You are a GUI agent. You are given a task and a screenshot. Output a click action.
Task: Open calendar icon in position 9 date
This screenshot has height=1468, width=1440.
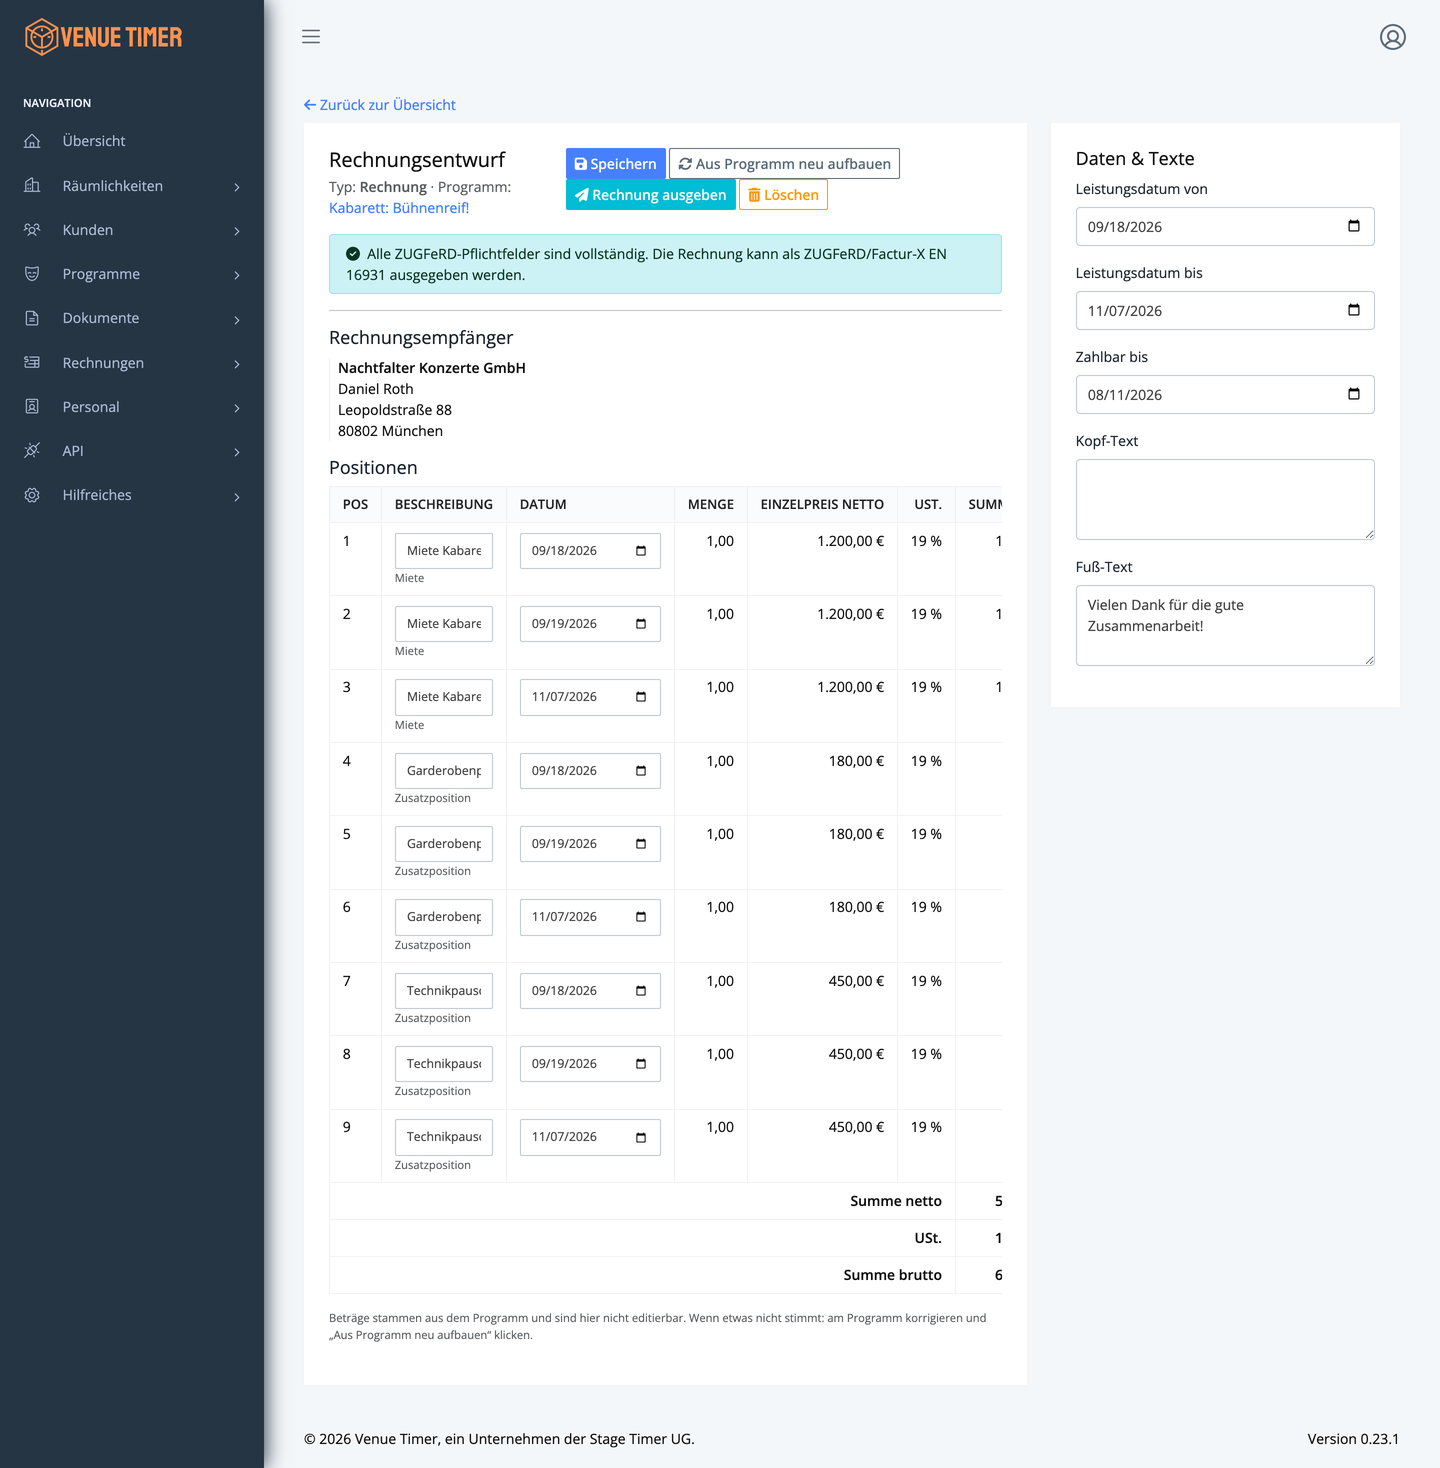641,1138
